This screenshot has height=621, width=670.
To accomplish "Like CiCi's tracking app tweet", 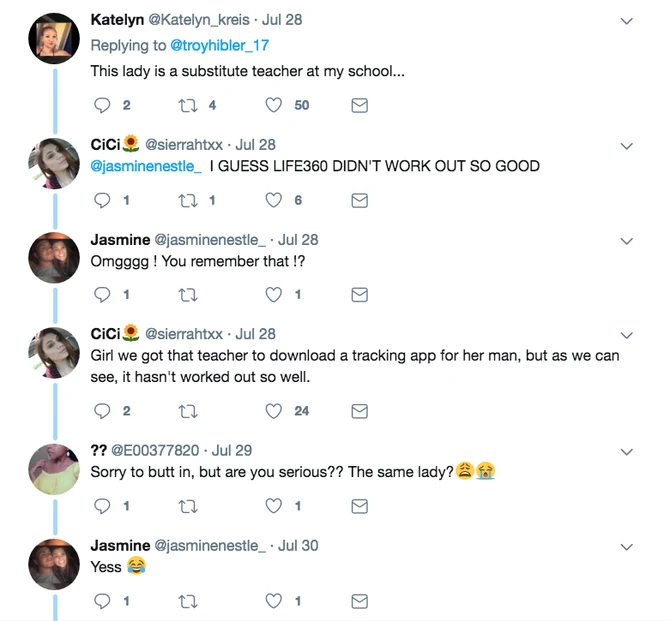I will [273, 411].
